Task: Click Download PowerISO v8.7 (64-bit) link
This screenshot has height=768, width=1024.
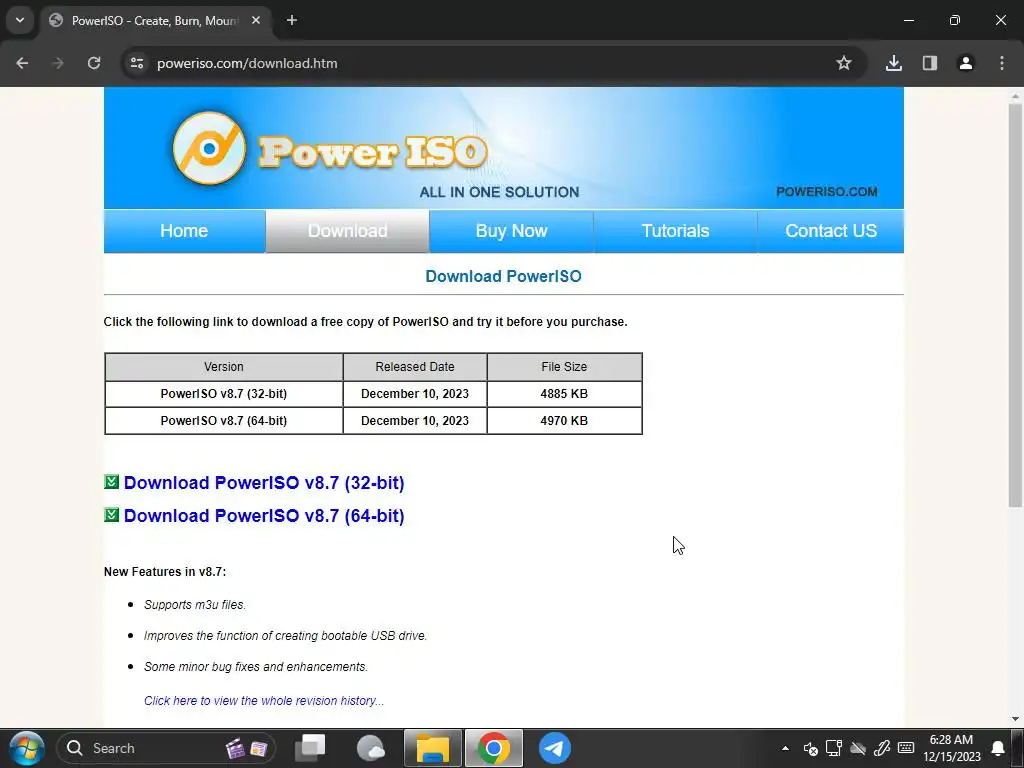Action: pyautogui.click(x=264, y=515)
